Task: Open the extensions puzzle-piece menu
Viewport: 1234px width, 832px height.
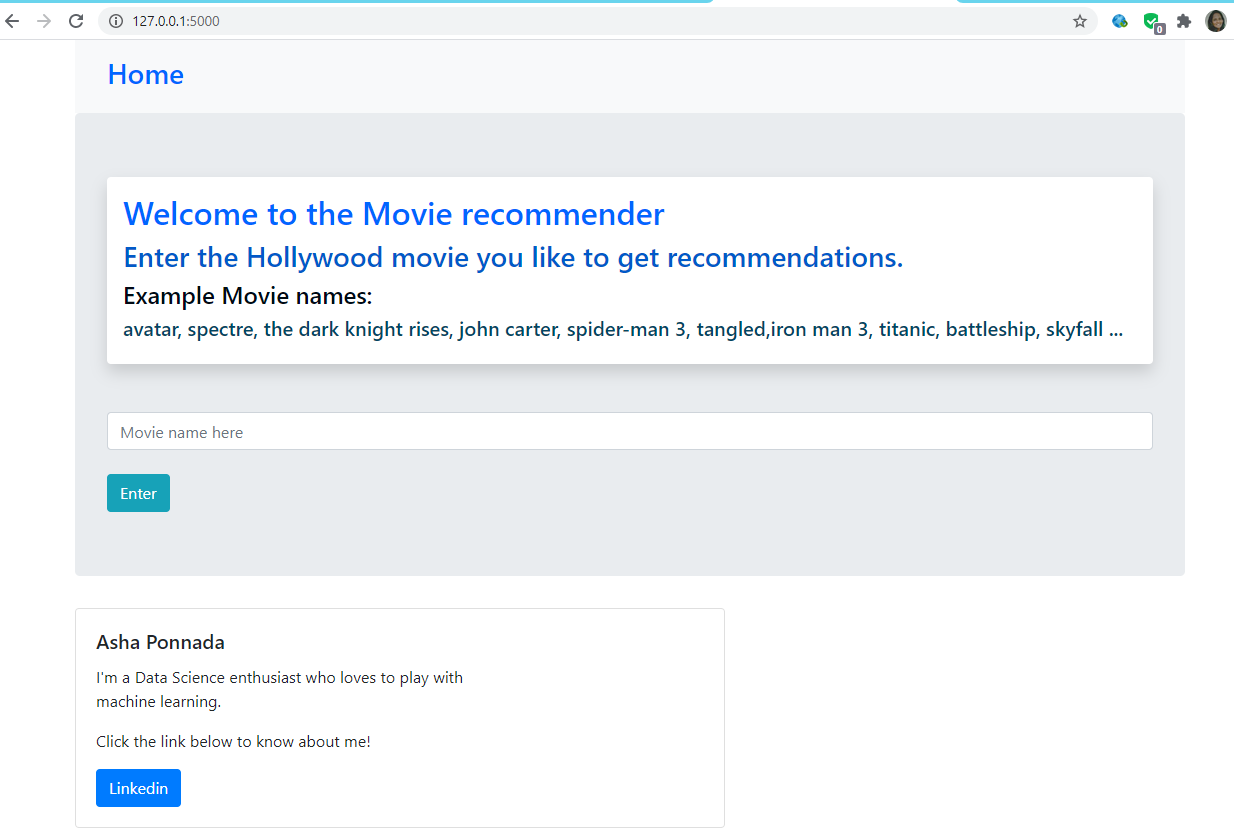Action: coord(1184,20)
